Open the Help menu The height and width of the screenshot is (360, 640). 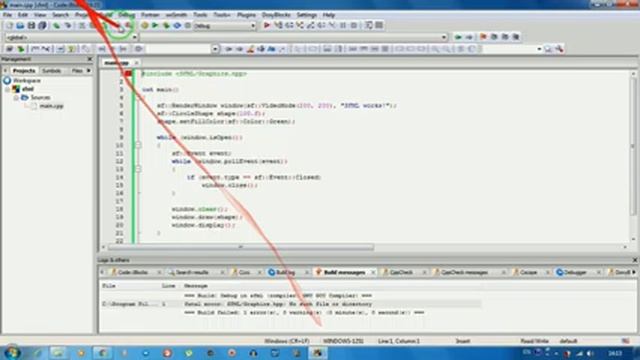[x=329, y=15]
